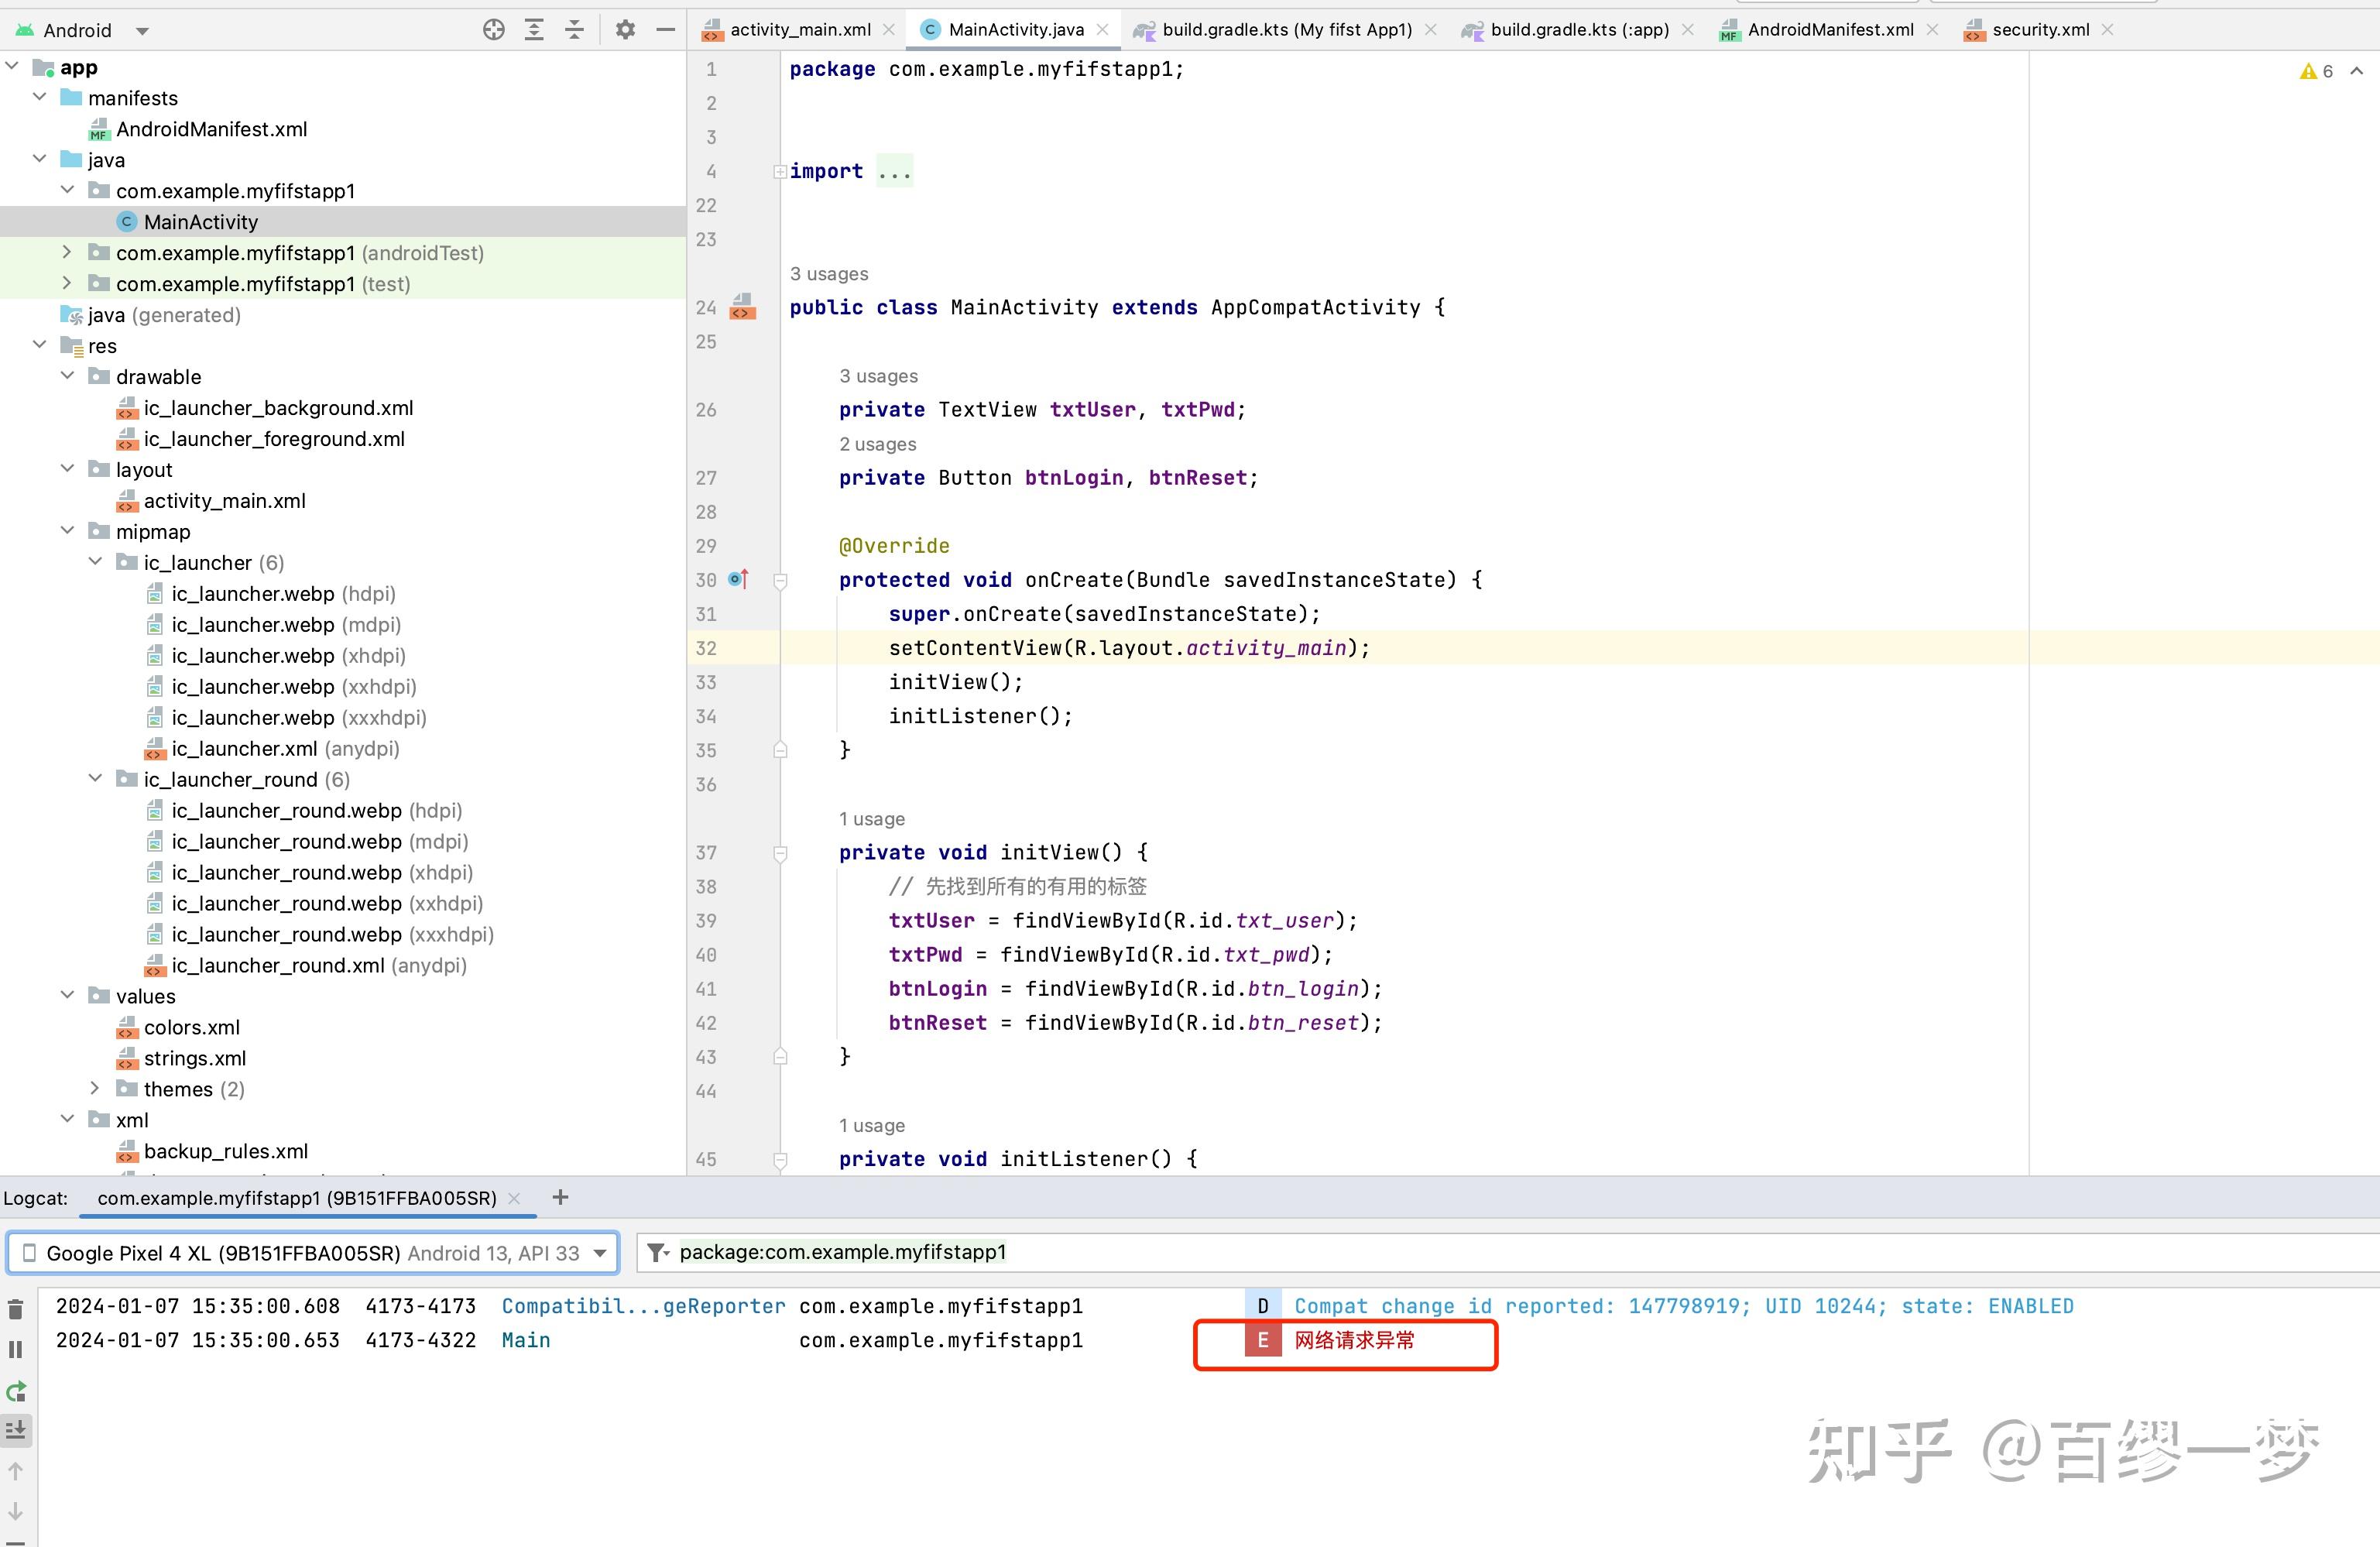The image size is (2380, 1547).
Task: Close the Logcat device tab
Action: [514, 1198]
